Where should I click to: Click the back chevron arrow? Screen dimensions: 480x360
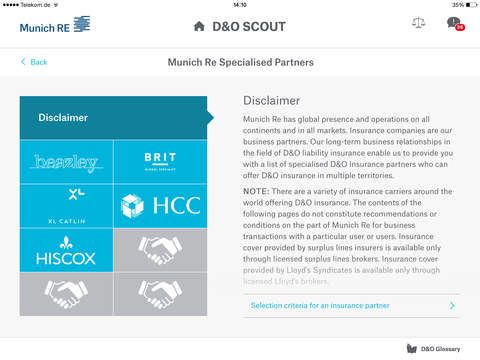23,62
